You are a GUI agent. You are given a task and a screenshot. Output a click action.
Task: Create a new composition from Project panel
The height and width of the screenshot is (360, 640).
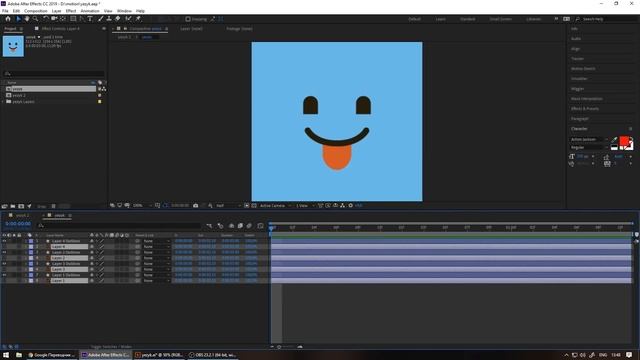[x=21, y=206]
